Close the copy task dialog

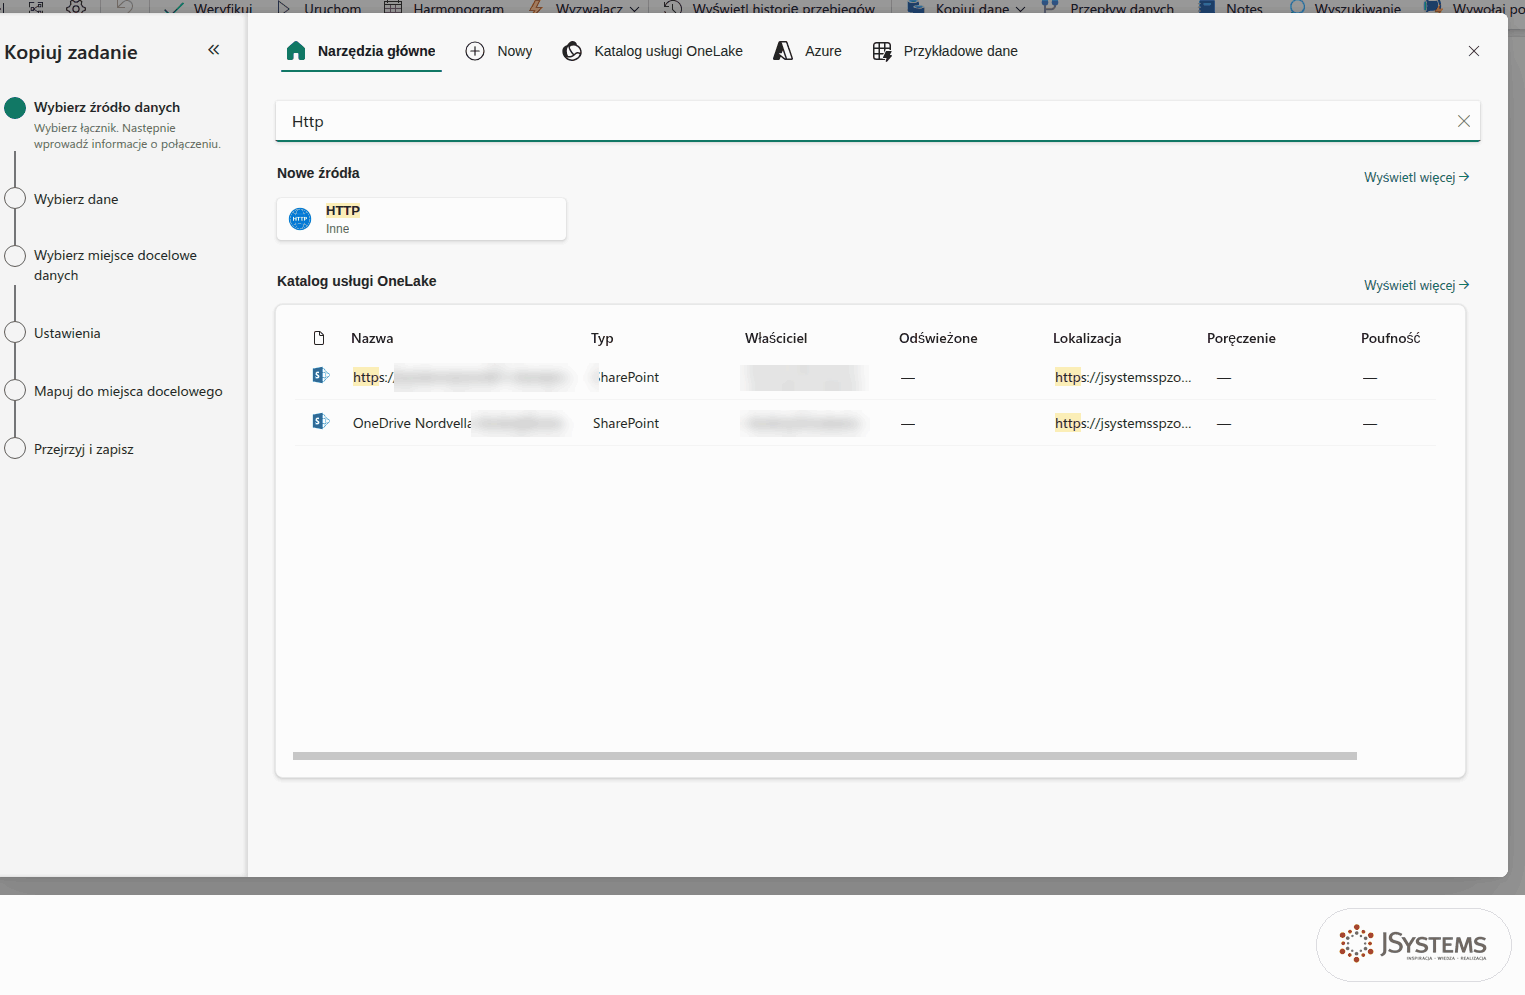(1473, 51)
